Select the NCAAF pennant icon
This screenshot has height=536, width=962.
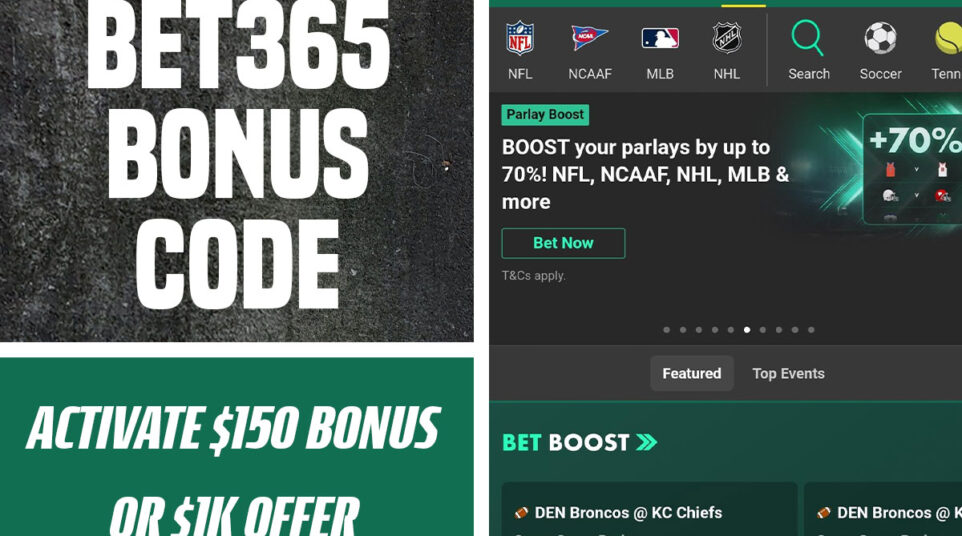pyautogui.click(x=589, y=37)
